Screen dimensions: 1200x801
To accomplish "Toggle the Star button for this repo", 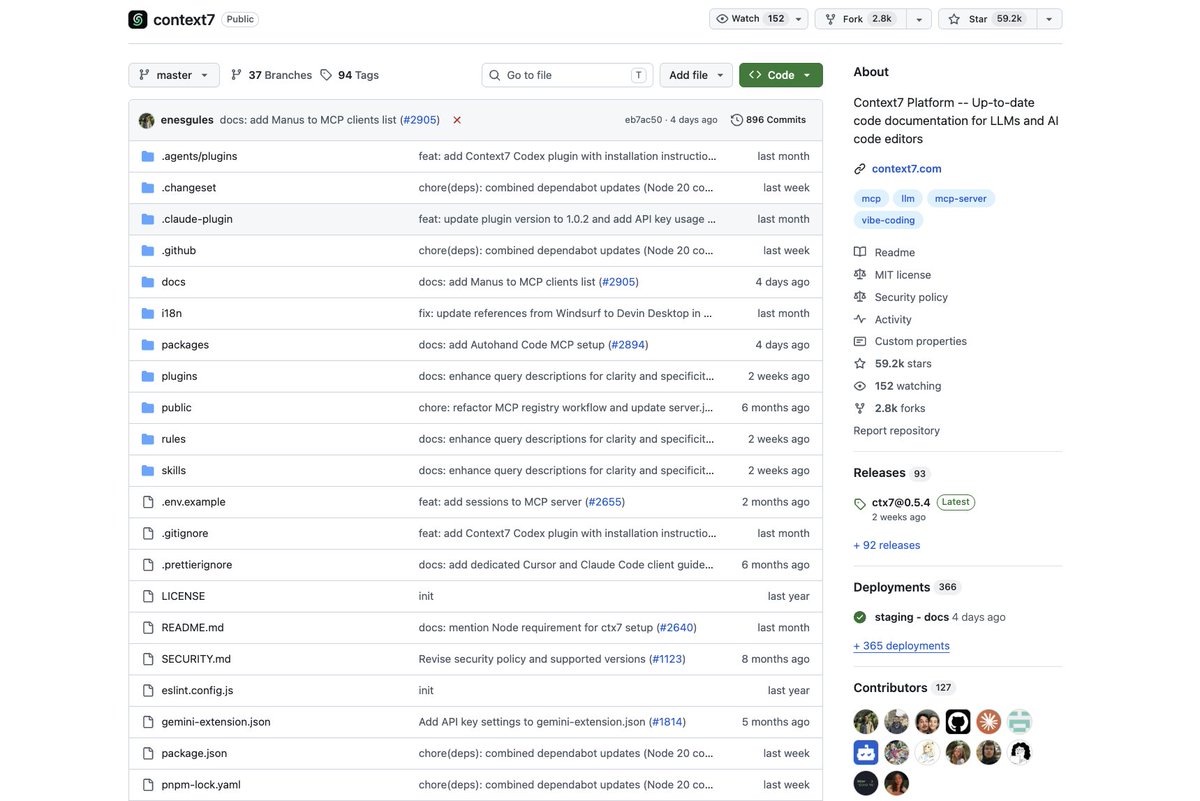I will coord(984,19).
